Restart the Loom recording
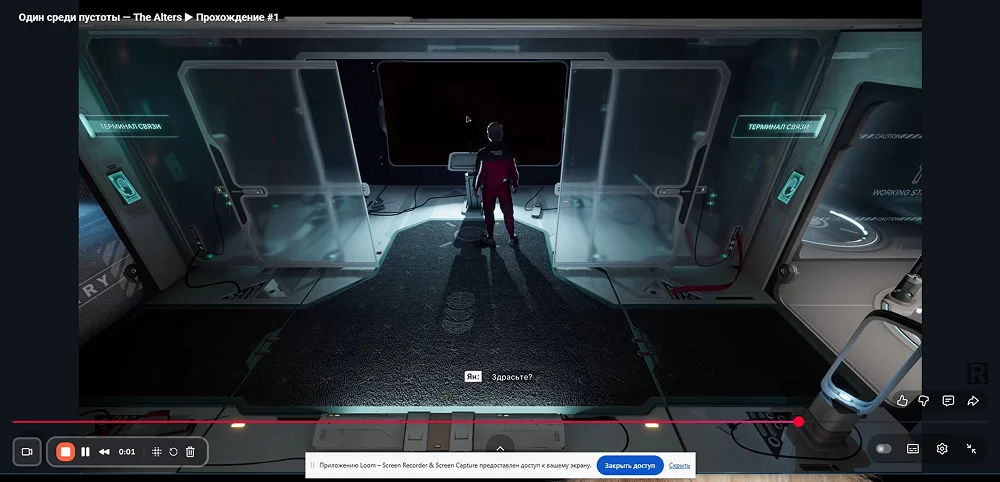The height and width of the screenshot is (482, 1000). (x=173, y=452)
